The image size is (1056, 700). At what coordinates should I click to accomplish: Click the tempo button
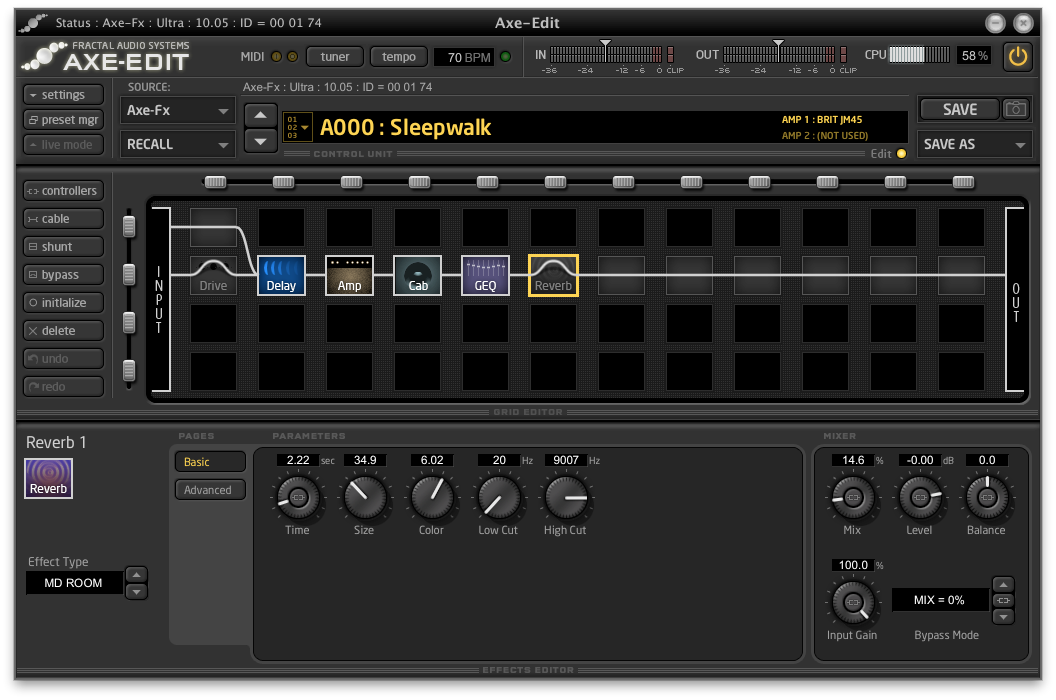click(399, 57)
